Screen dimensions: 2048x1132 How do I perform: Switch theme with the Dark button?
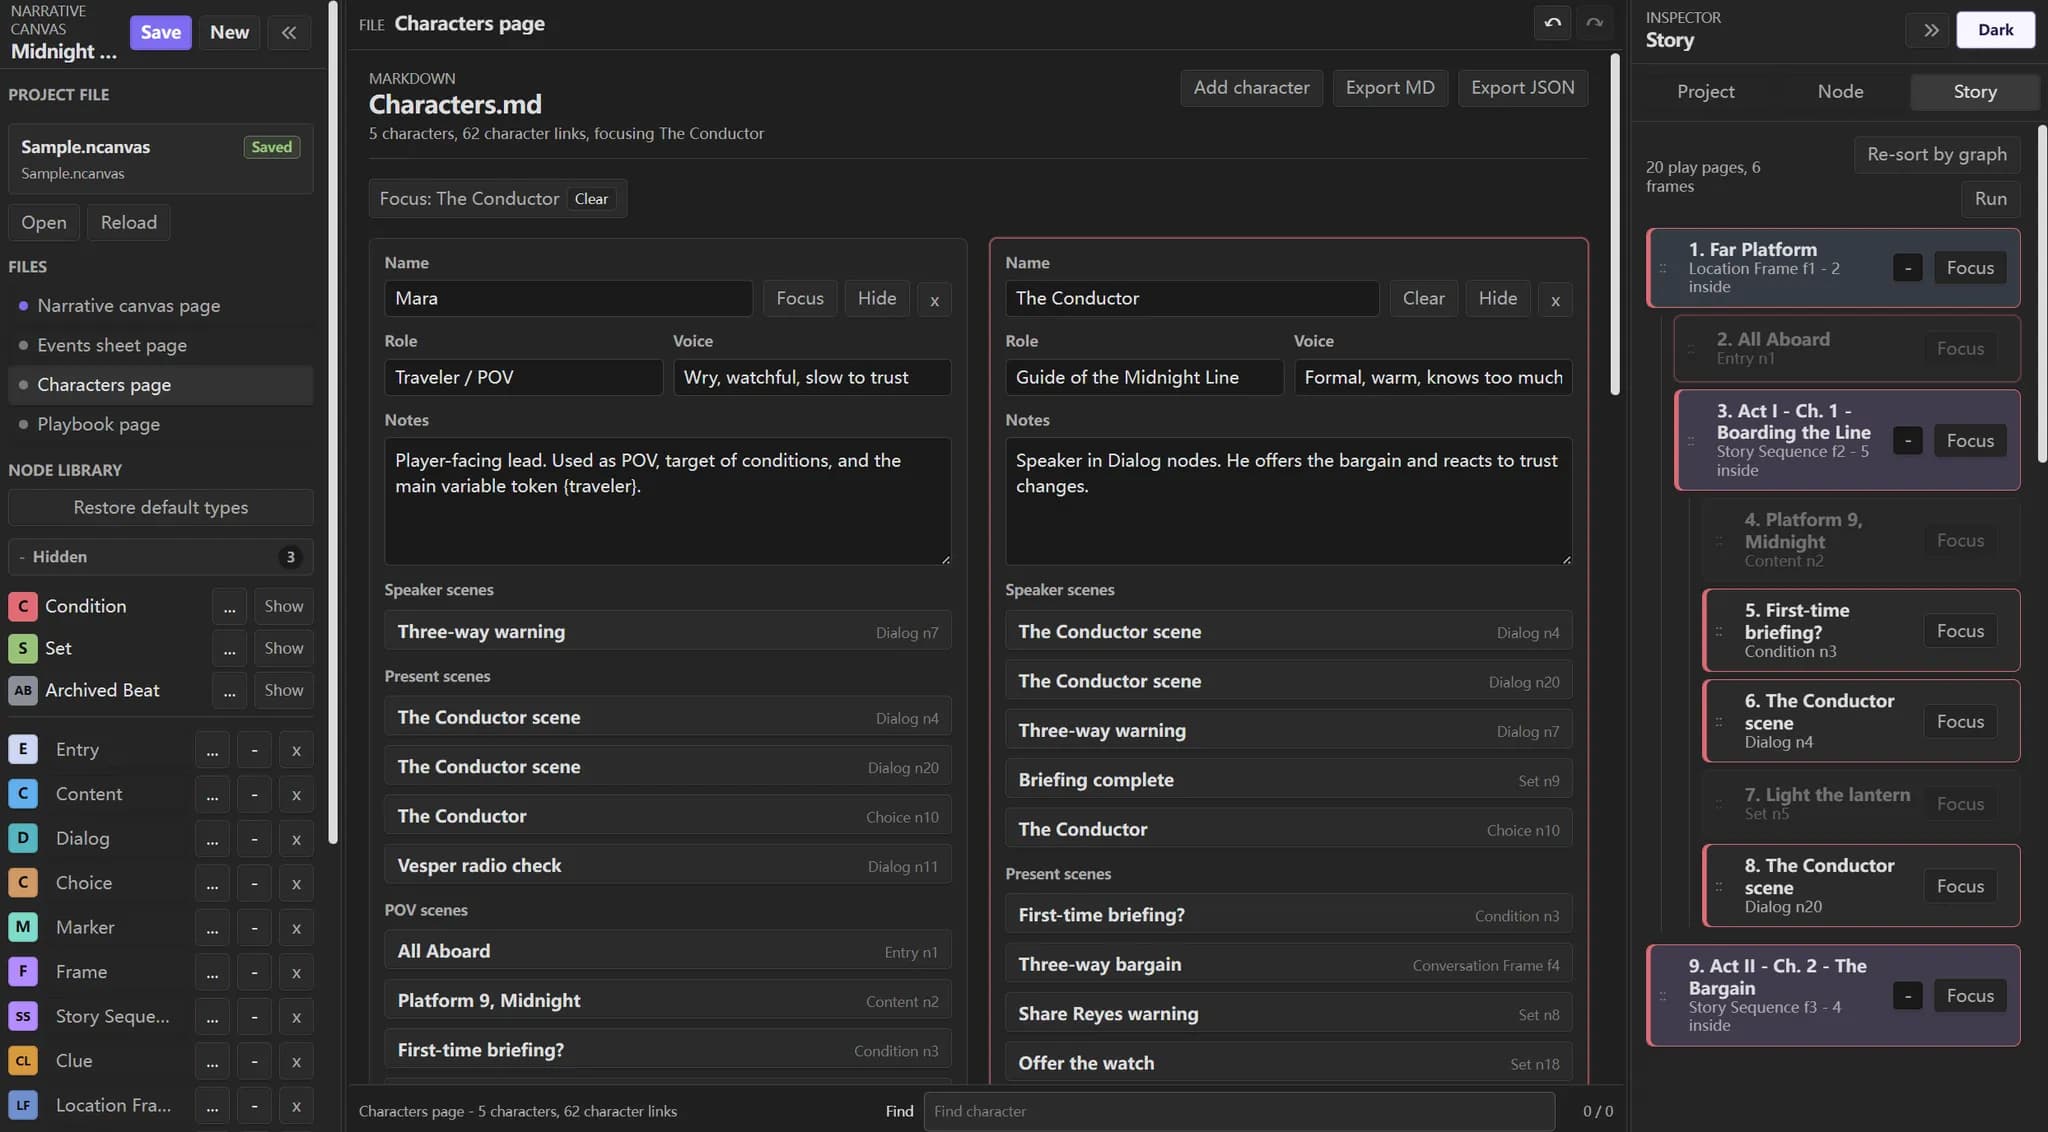tap(1995, 30)
